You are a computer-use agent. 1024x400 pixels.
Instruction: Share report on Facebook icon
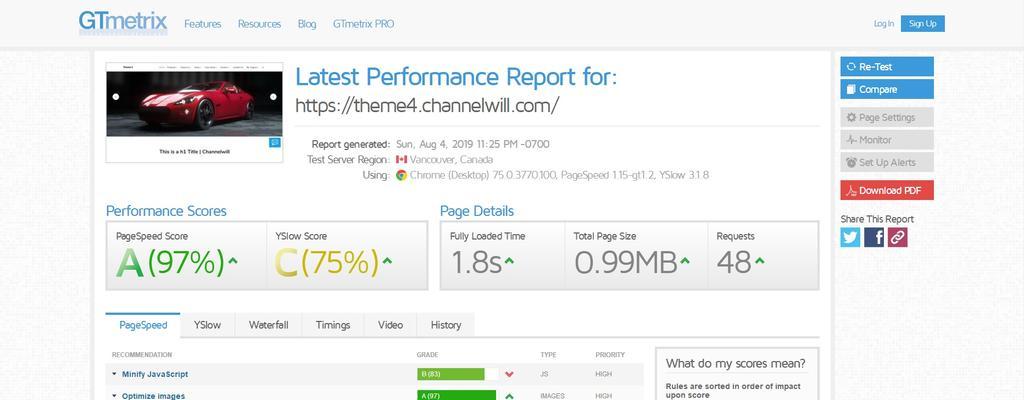tap(874, 237)
